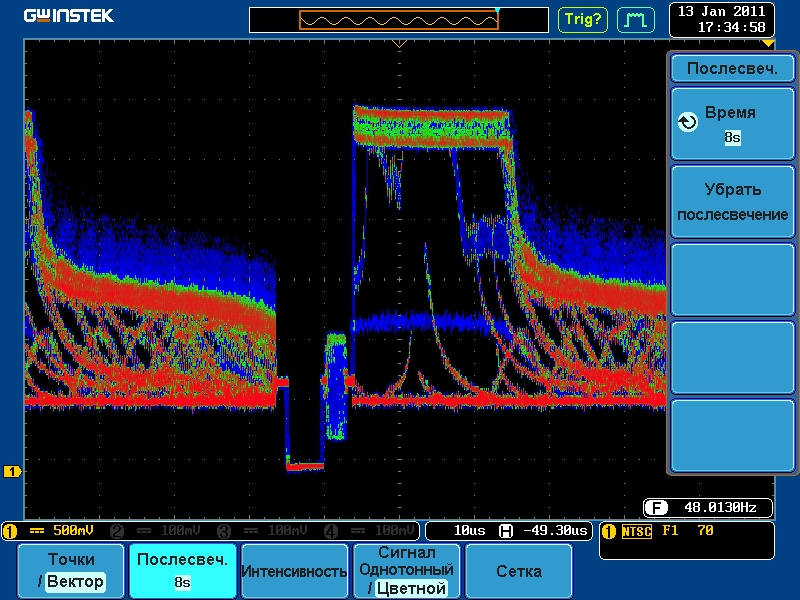
Task: Click the green acquisition mode icon
Action: click(634, 19)
